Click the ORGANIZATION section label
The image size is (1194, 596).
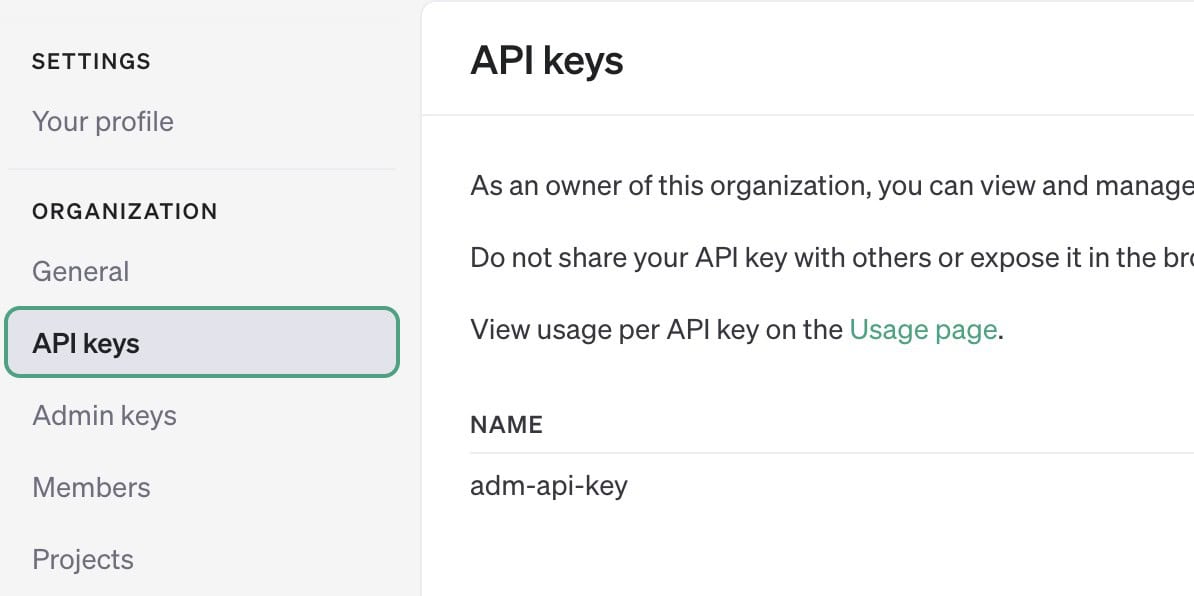tap(125, 212)
